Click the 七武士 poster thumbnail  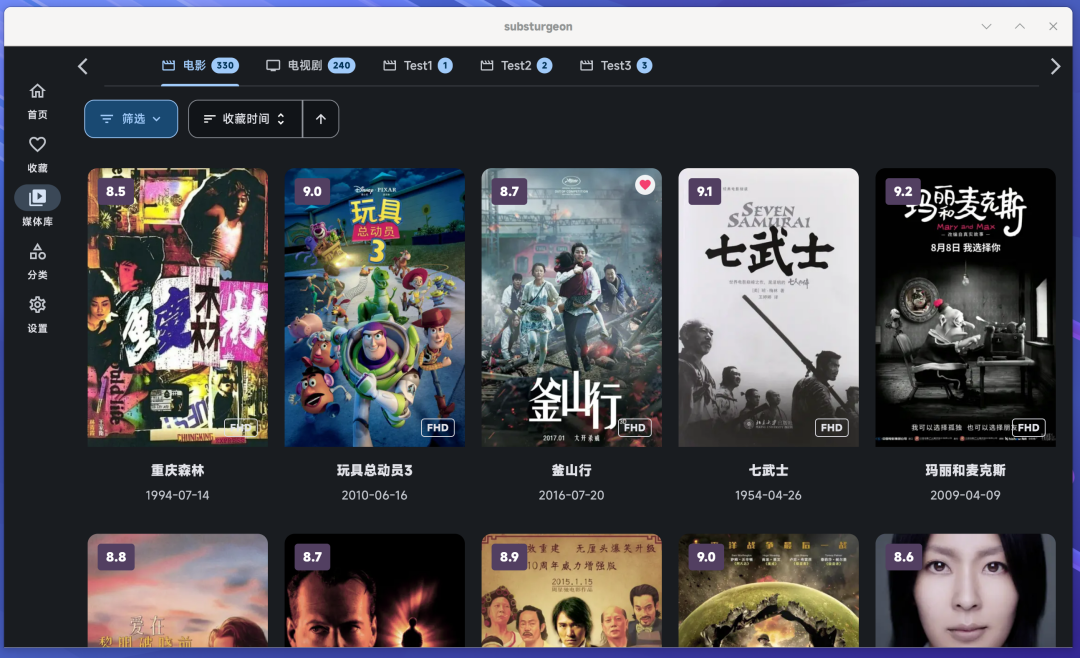(x=768, y=306)
